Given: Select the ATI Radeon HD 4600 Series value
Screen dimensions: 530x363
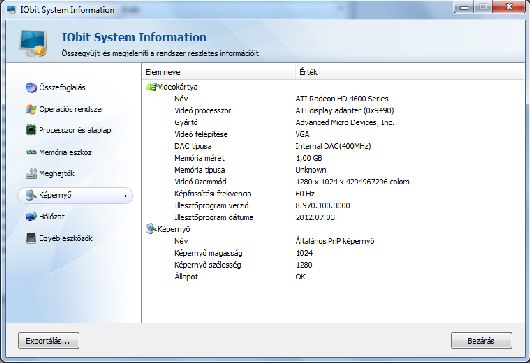Looking at the screenshot, I should (342, 99).
